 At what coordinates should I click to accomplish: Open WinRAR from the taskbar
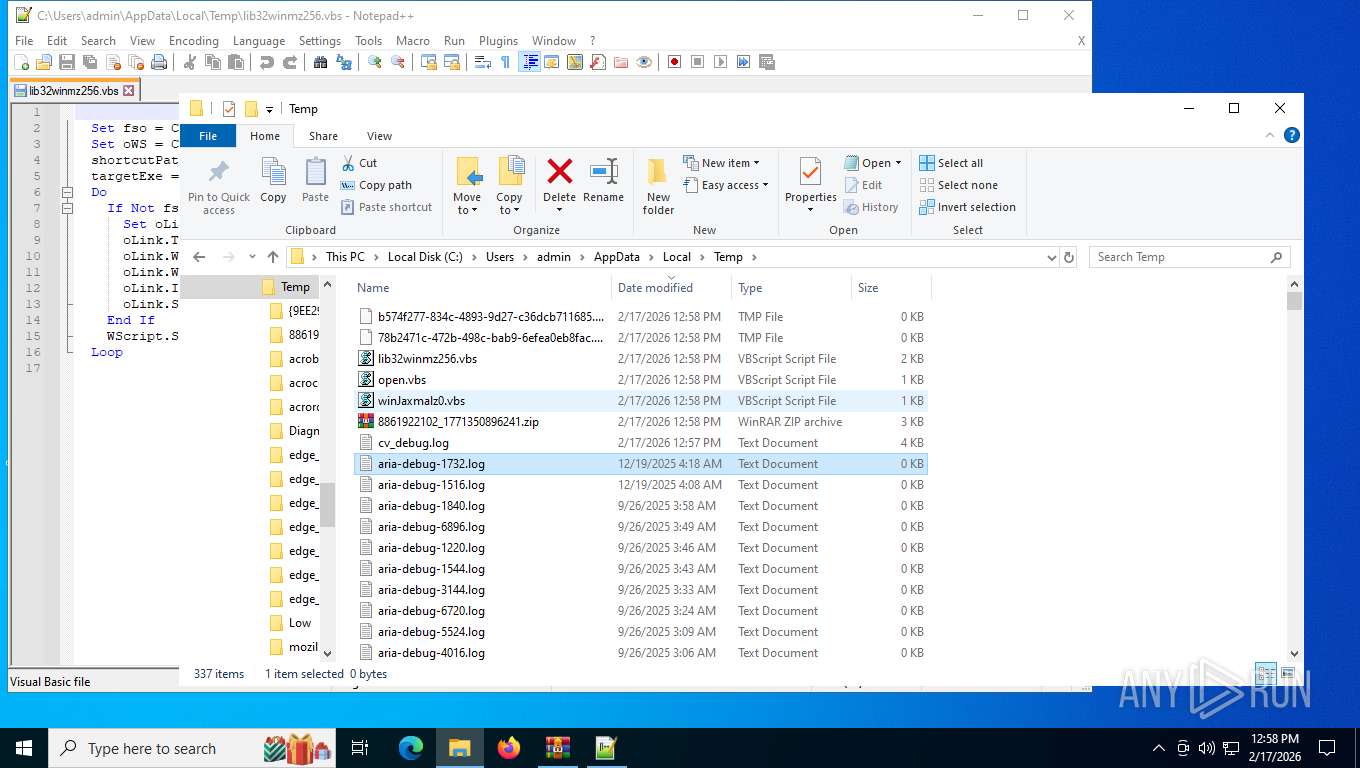click(557, 747)
